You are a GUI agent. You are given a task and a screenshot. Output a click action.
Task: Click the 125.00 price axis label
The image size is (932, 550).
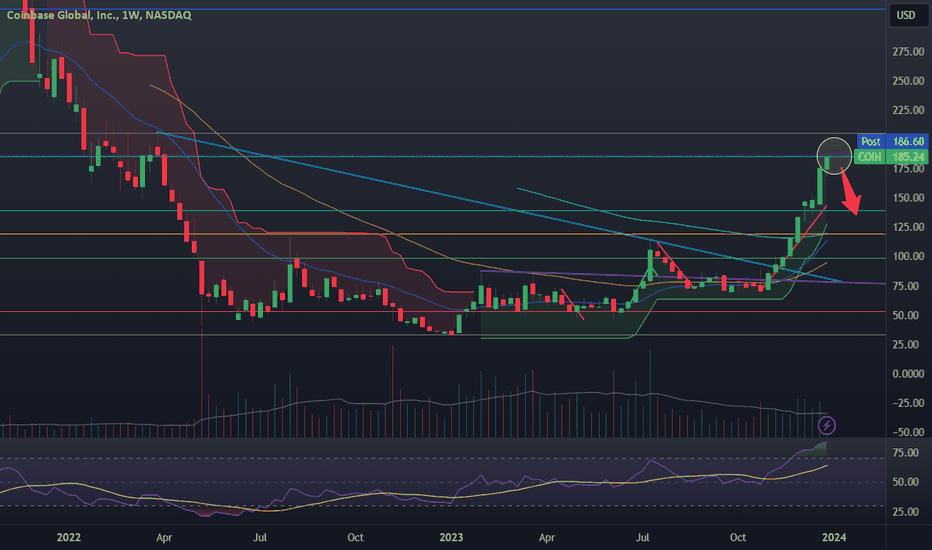click(x=908, y=227)
